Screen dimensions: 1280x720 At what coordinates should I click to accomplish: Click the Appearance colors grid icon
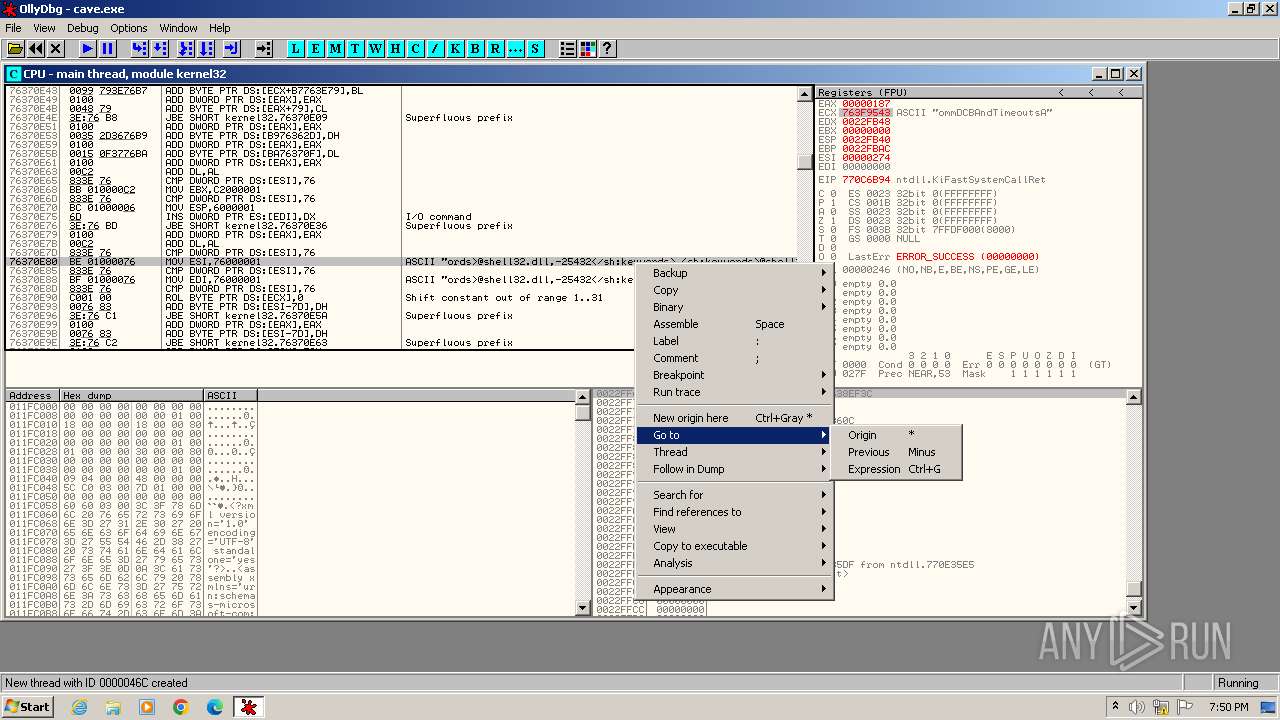[588, 48]
